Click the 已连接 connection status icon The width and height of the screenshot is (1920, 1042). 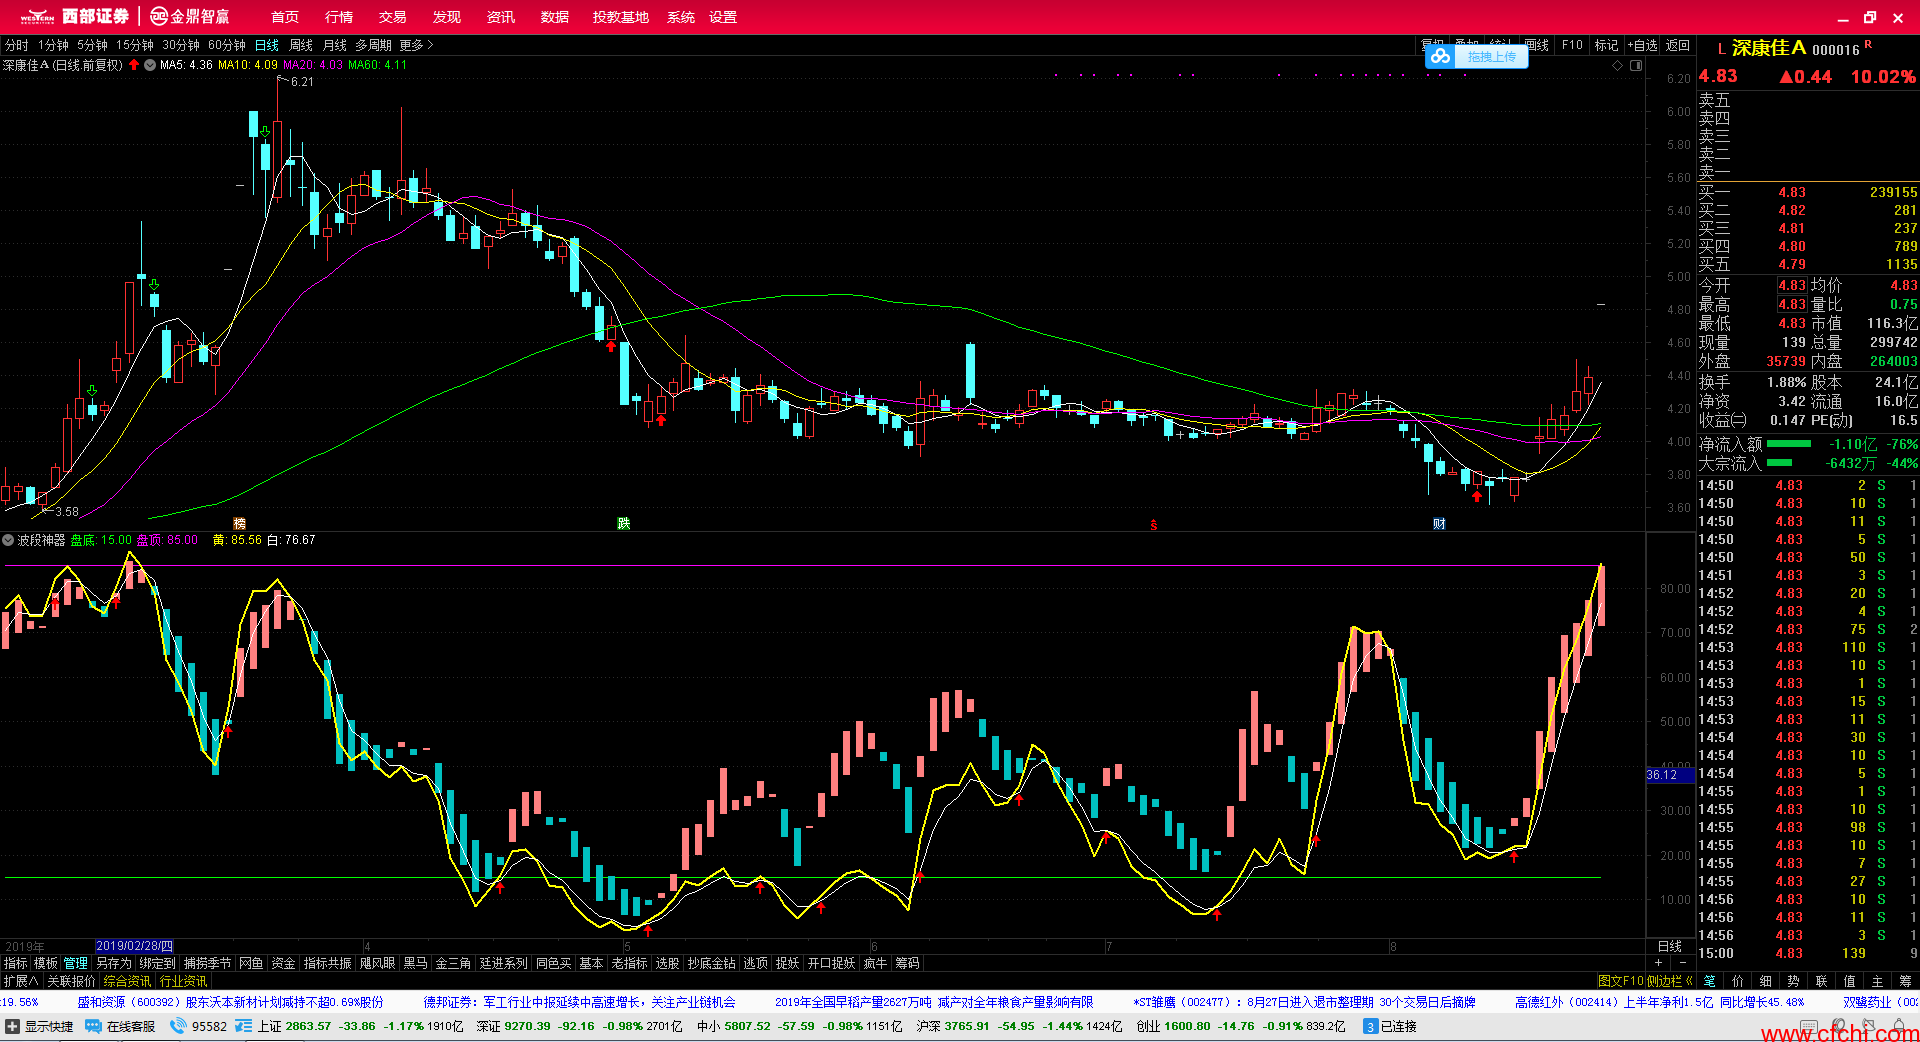click(x=1370, y=1026)
